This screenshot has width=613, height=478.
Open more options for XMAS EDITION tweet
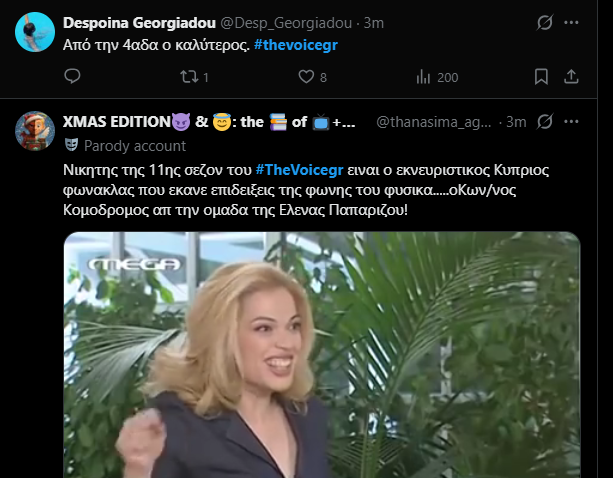[572, 122]
